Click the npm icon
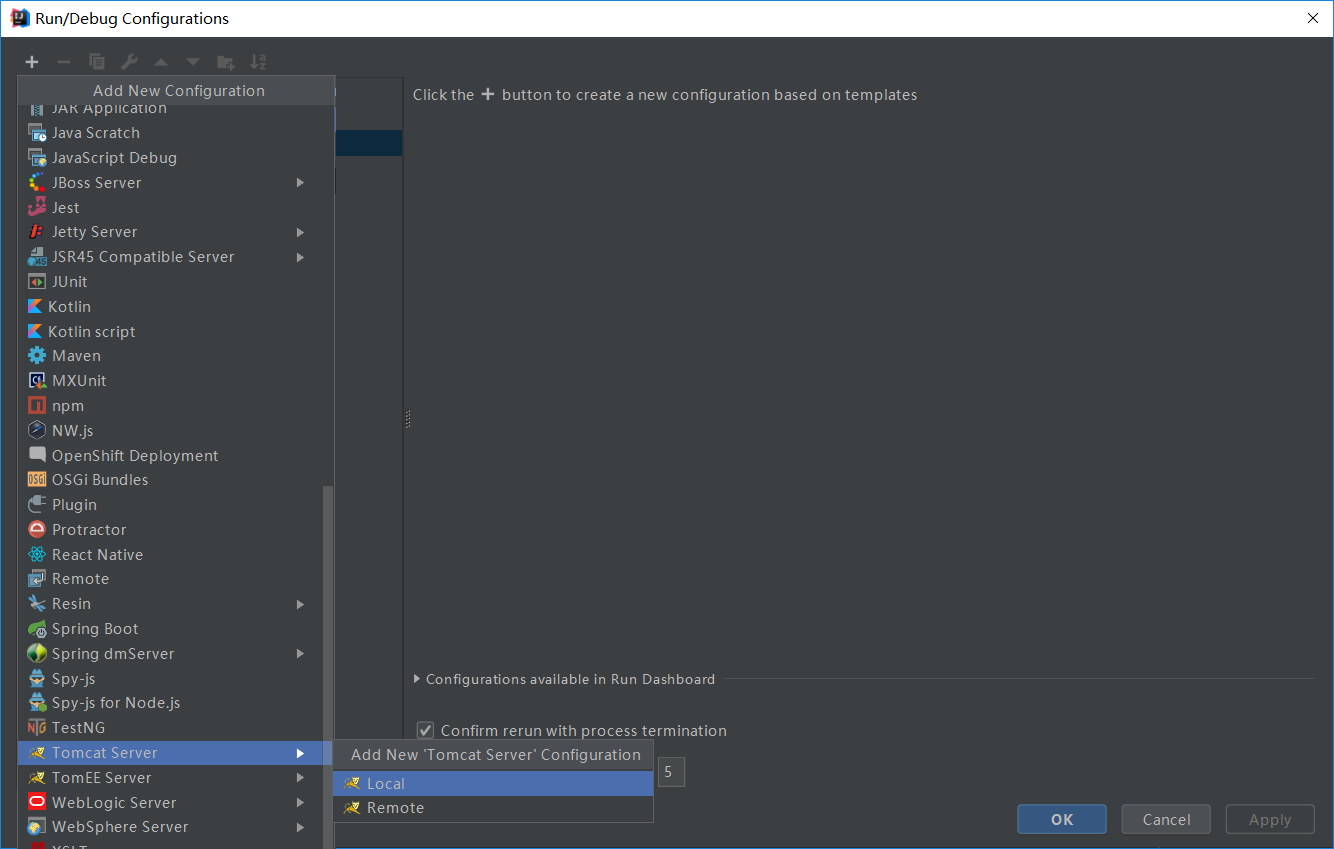 tap(37, 406)
